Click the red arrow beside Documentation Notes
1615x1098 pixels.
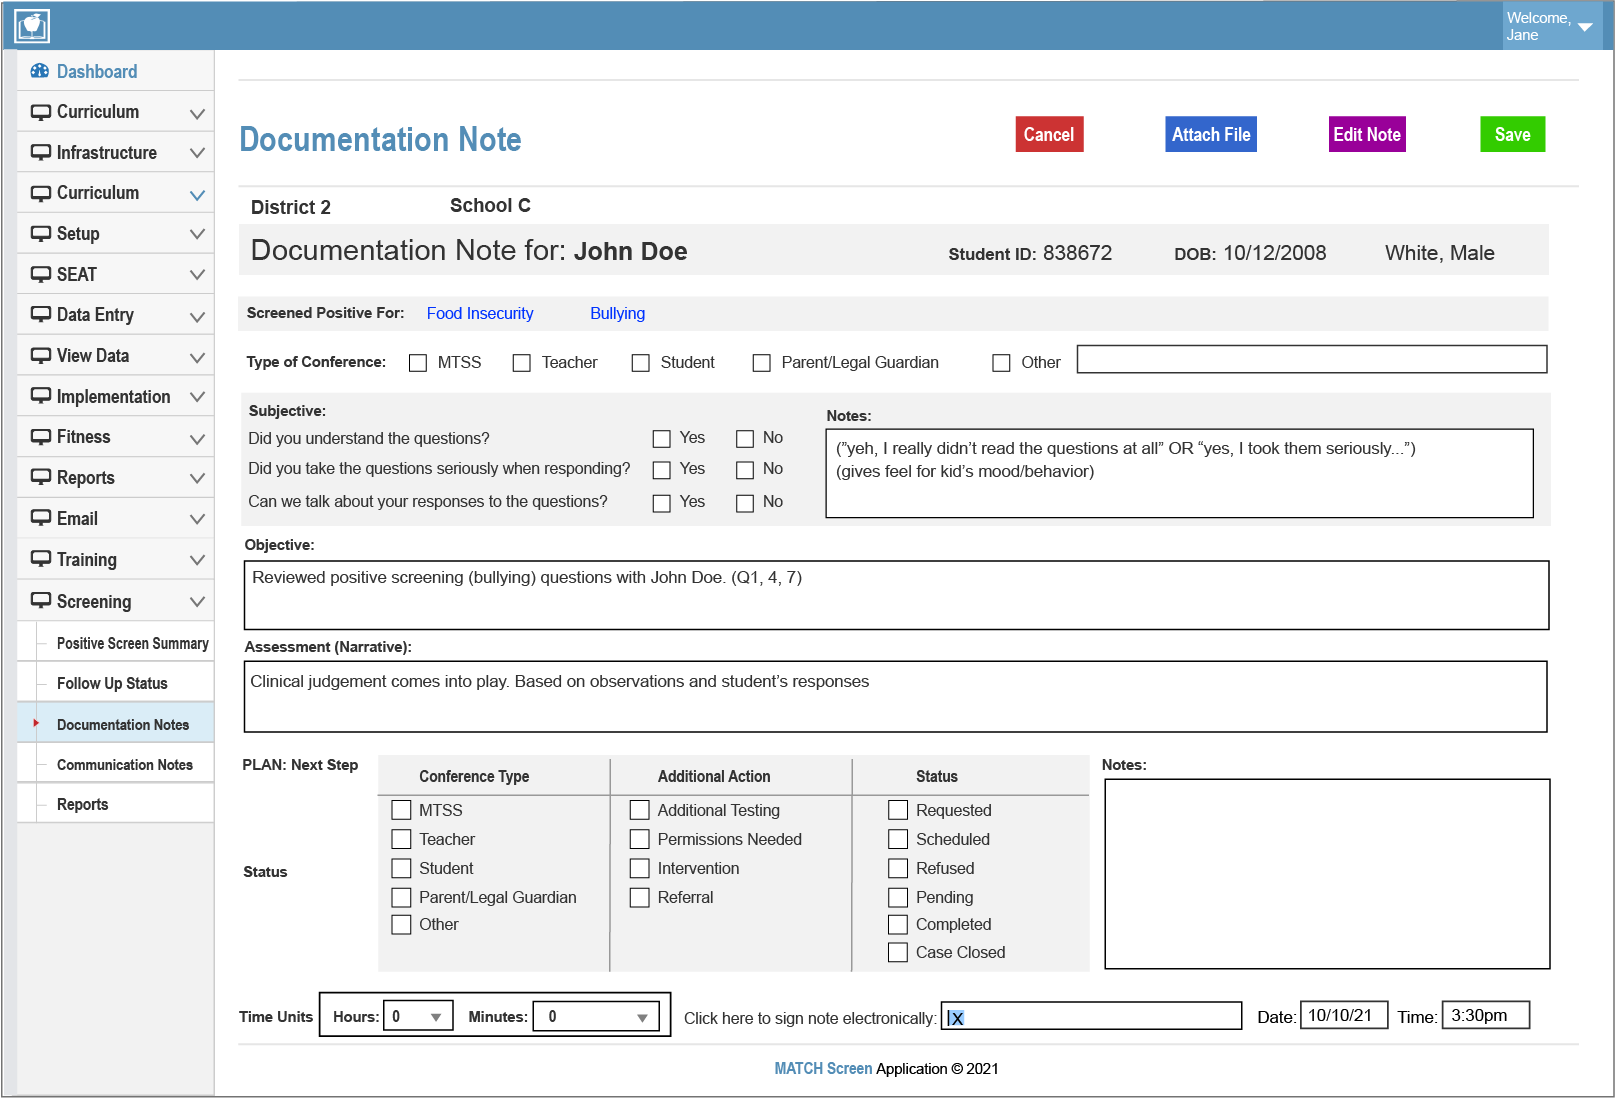point(37,723)
